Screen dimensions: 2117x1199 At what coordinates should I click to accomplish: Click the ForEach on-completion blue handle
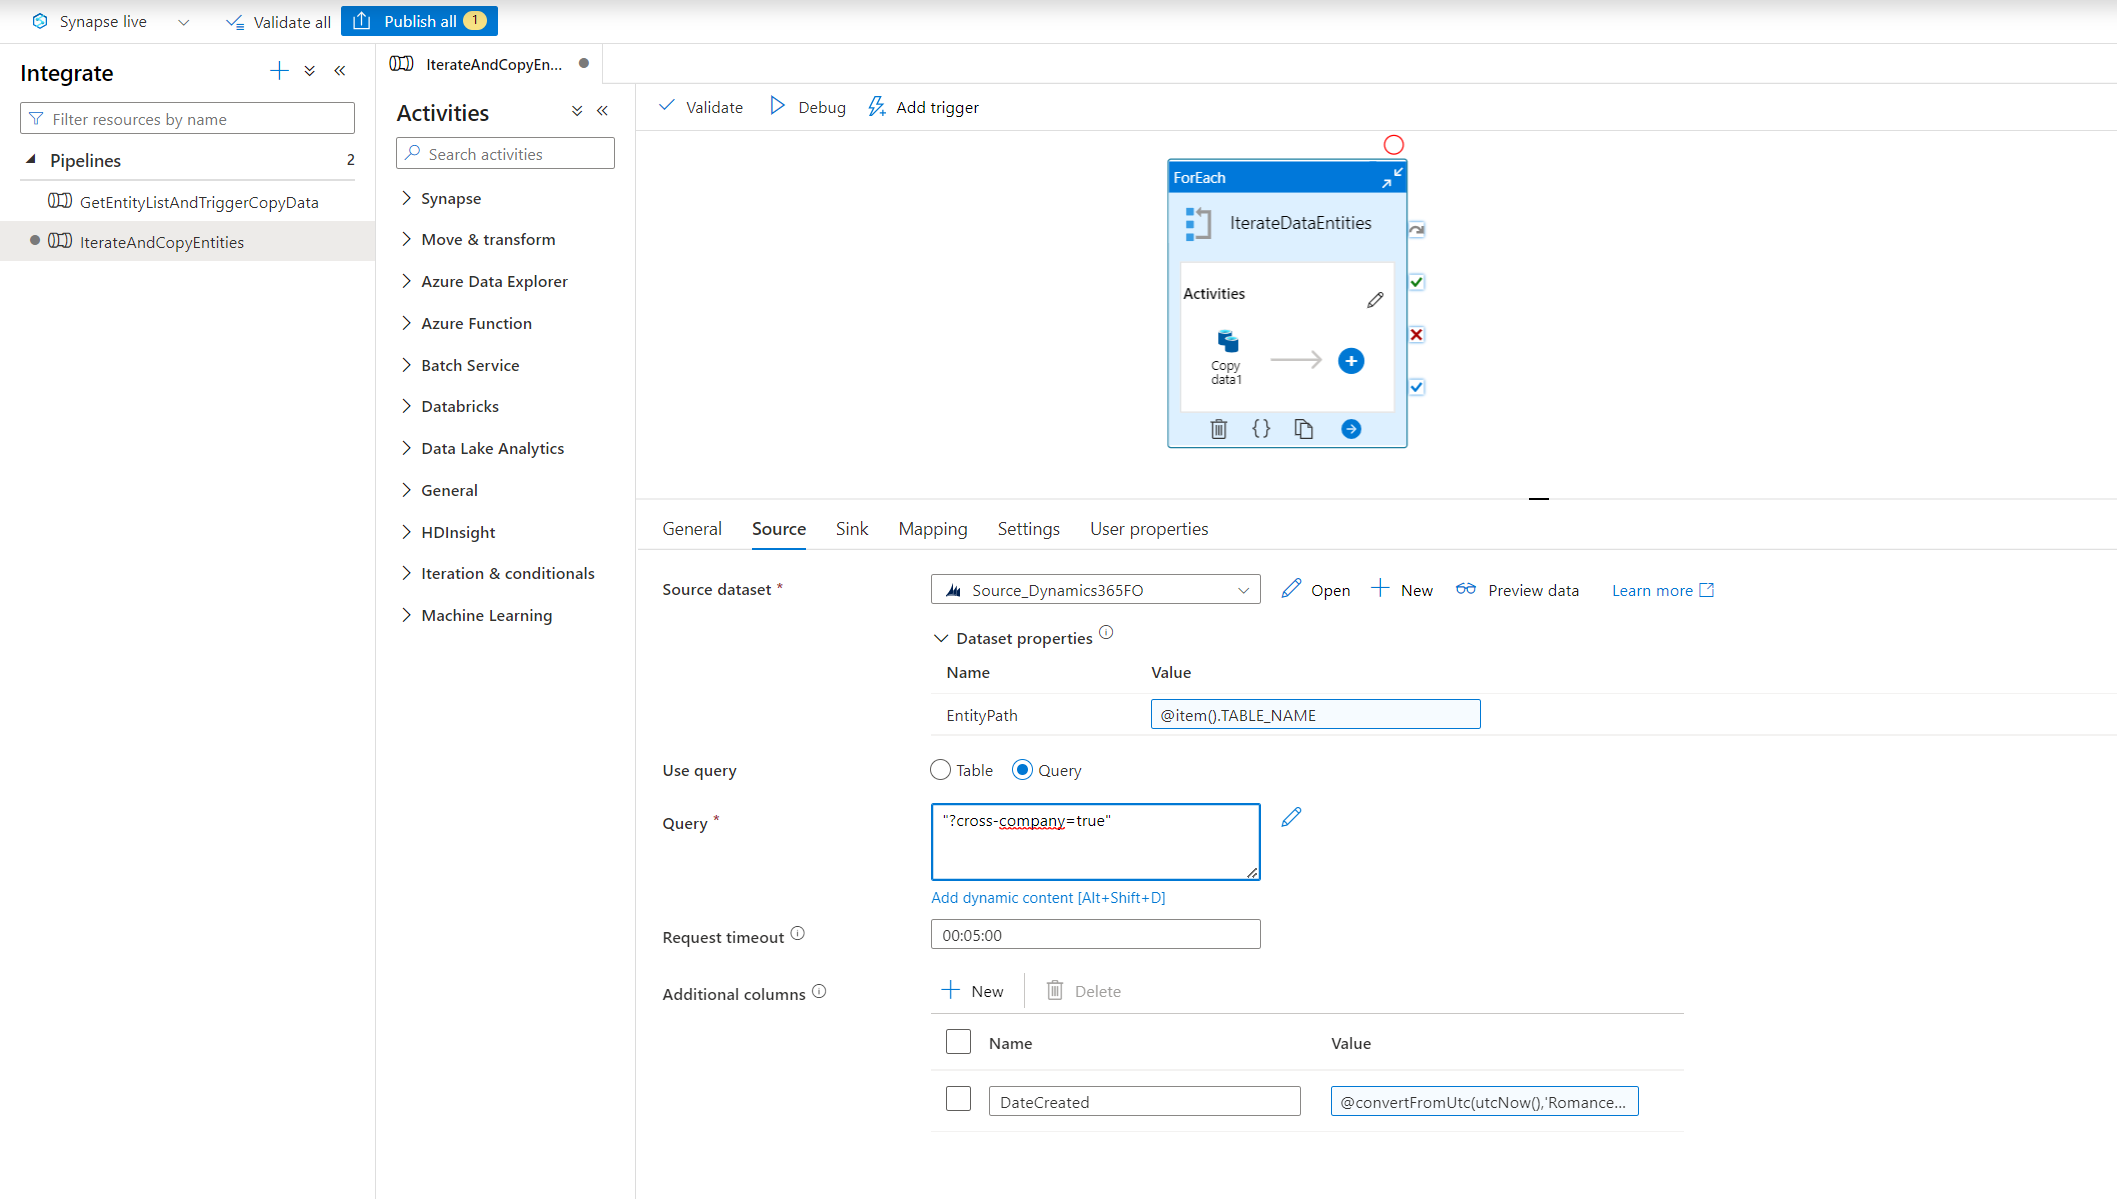1416,387
